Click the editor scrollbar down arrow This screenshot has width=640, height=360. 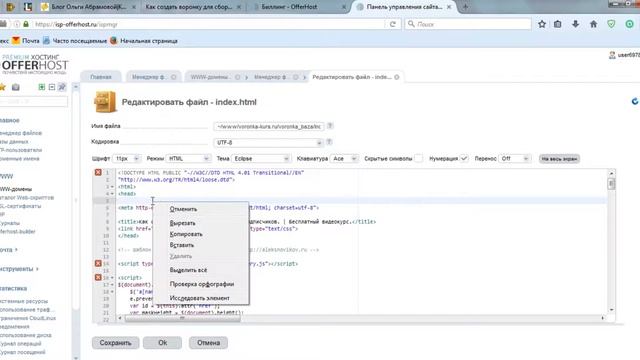coord(611,310)
